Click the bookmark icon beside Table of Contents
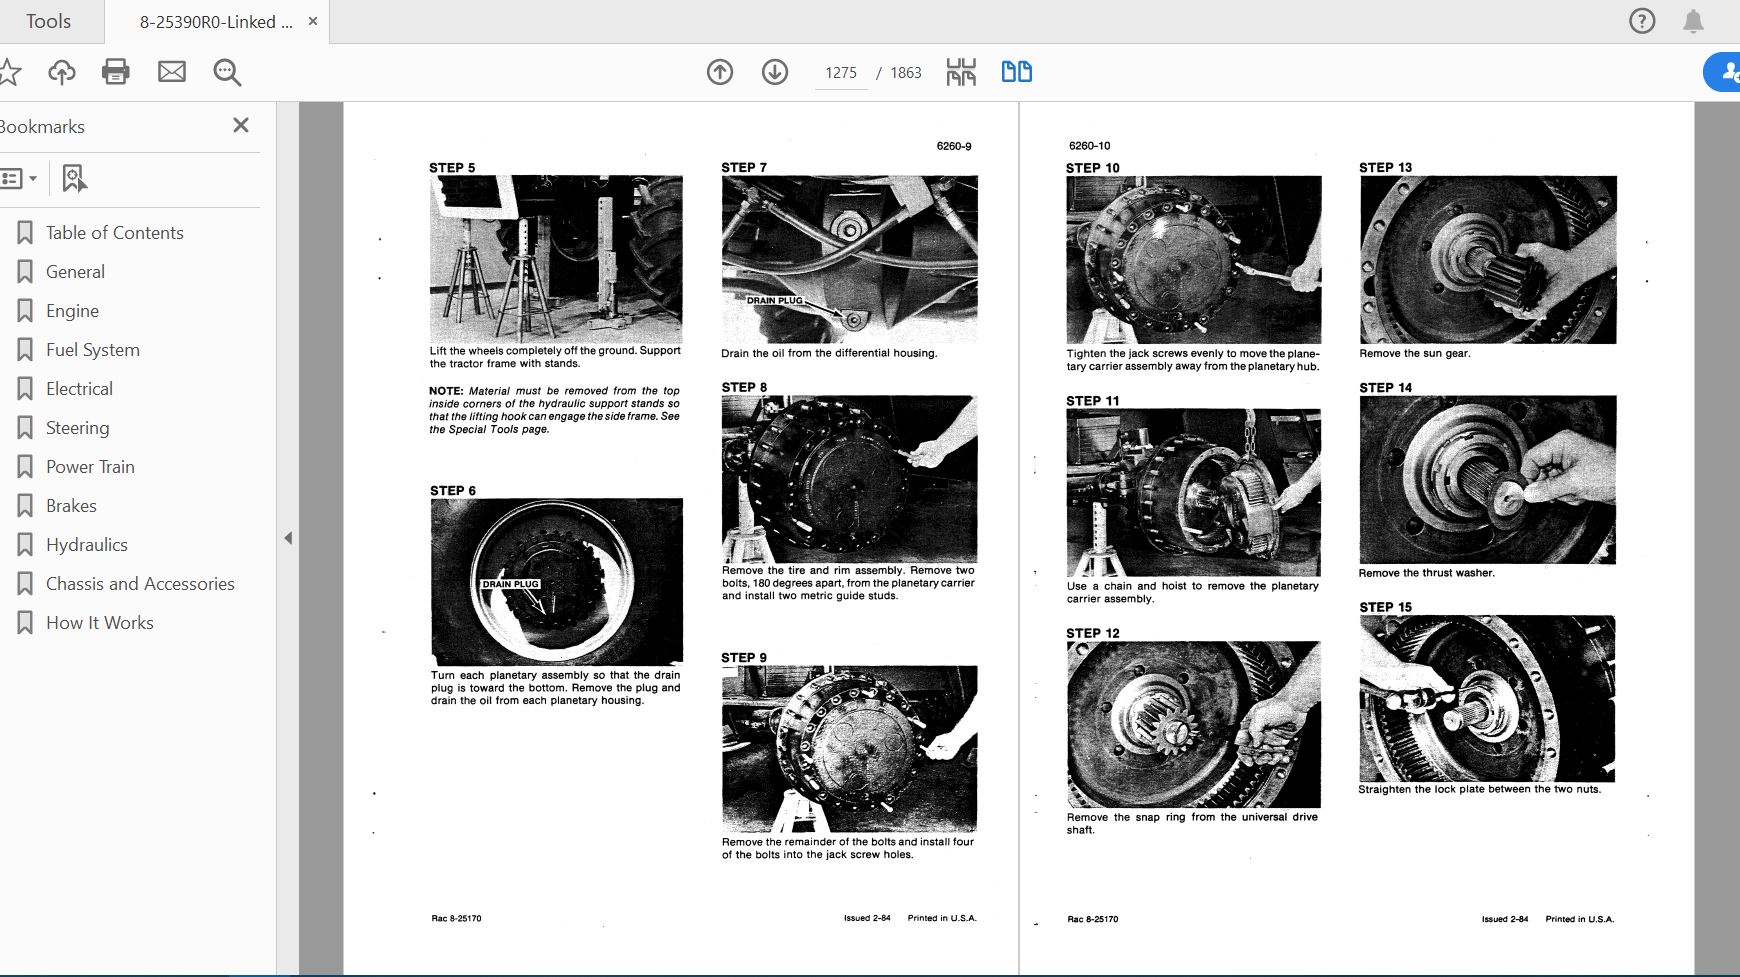Screen dimensions: 1740x977 click(25, 233)
